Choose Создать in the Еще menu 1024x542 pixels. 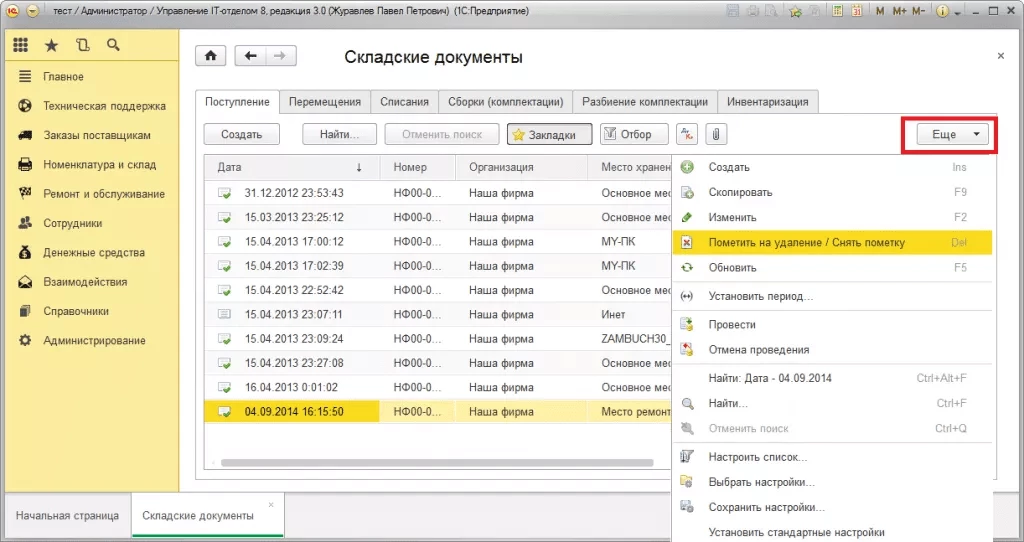tap(833, 167)
